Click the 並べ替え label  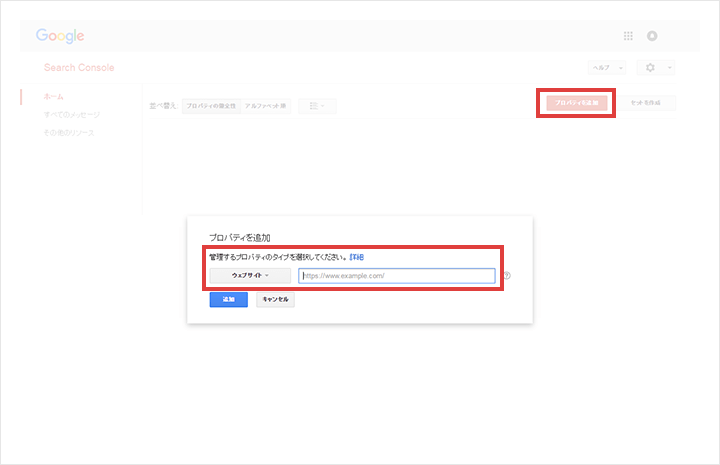[x=163, y=106]
